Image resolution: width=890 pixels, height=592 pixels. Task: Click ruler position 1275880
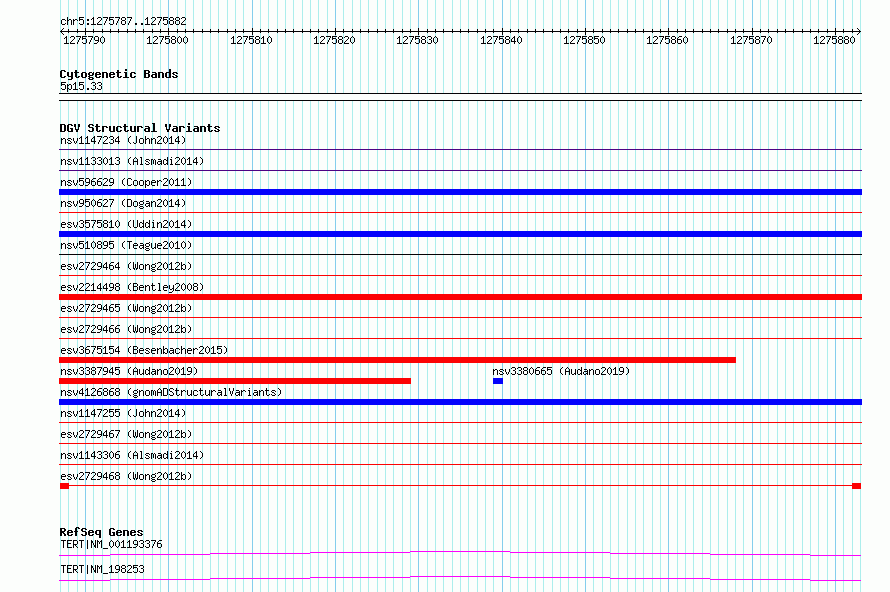[x=834, y=40]
